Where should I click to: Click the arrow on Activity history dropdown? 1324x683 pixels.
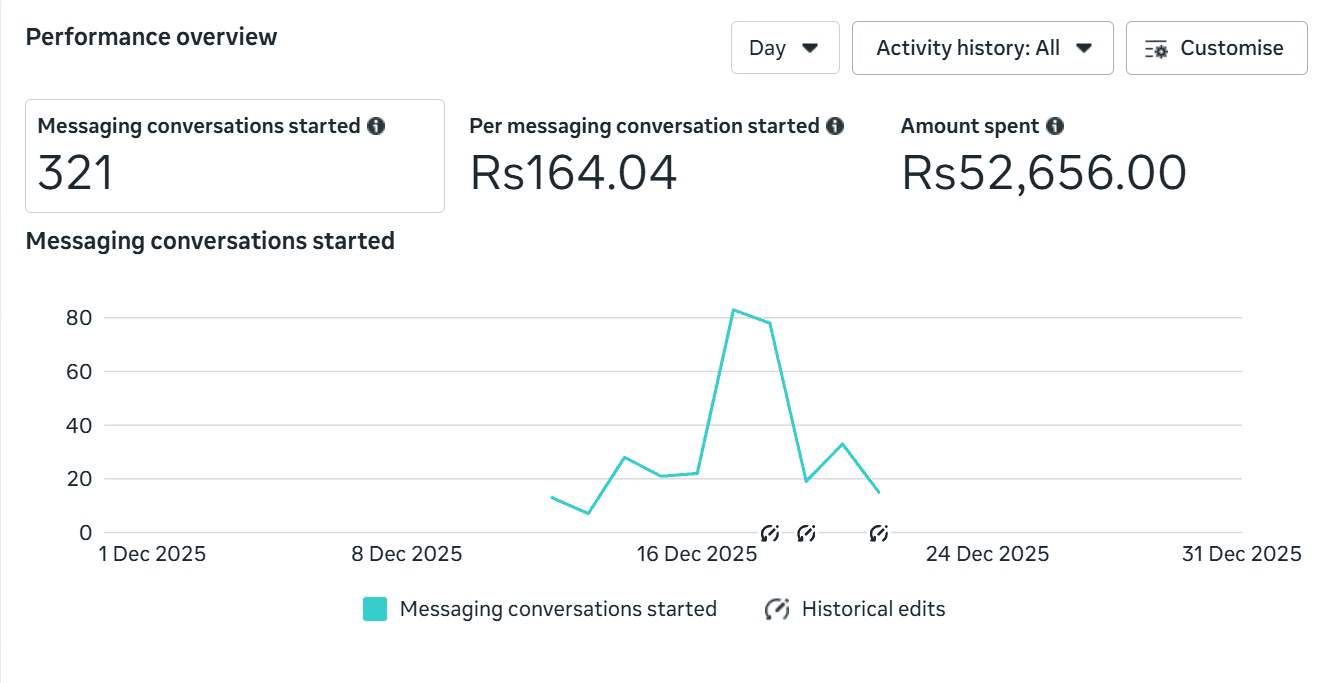click(x=1084, y=48)
